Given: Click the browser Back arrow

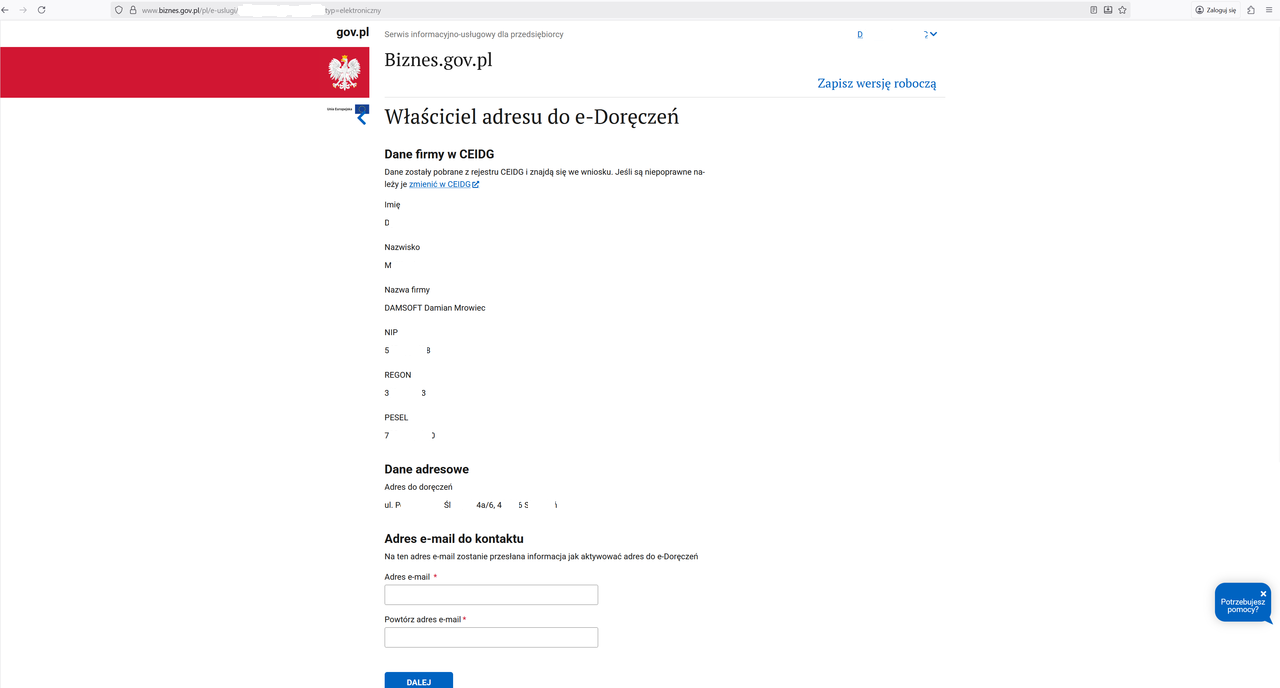Looking at the screenshot, I should [6, 10].
